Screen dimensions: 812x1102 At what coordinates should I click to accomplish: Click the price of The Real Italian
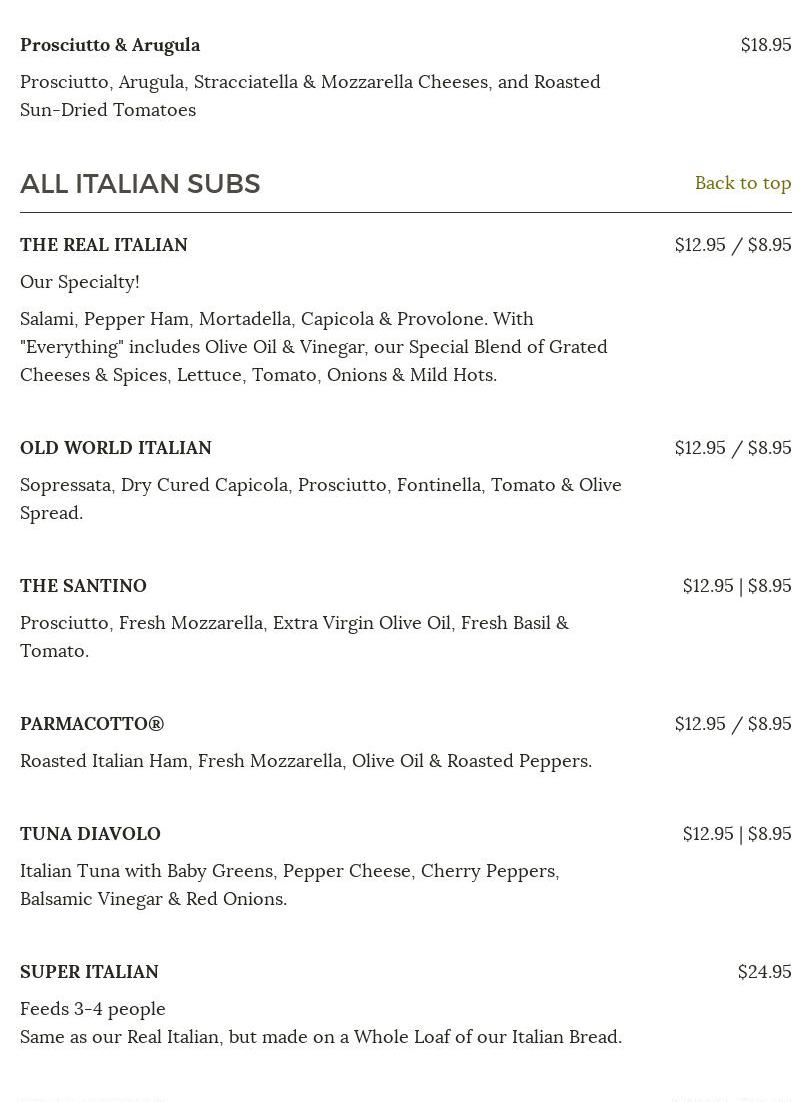732,245
